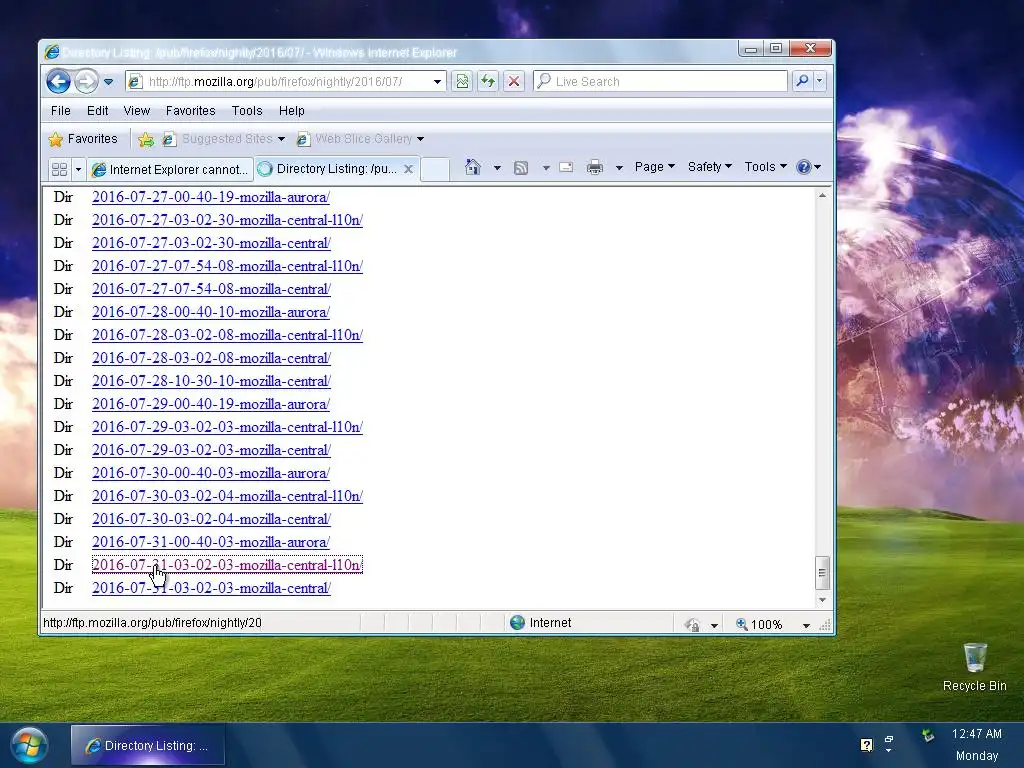Click the Read Mail icon
The height and width of the screenshot is (768, 1024).
pyautogui.click(x=566, y=168)
